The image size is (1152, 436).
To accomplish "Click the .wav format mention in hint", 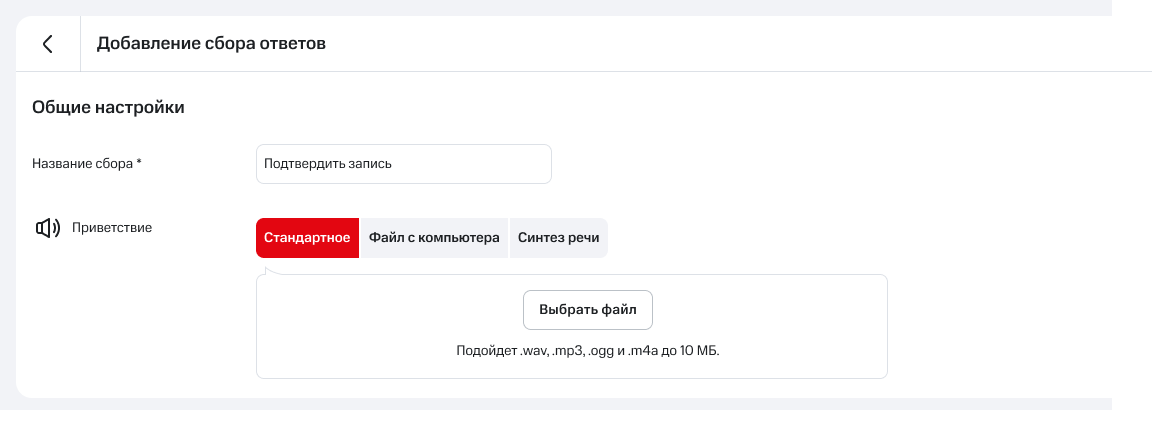I will [x=534, y=352].
